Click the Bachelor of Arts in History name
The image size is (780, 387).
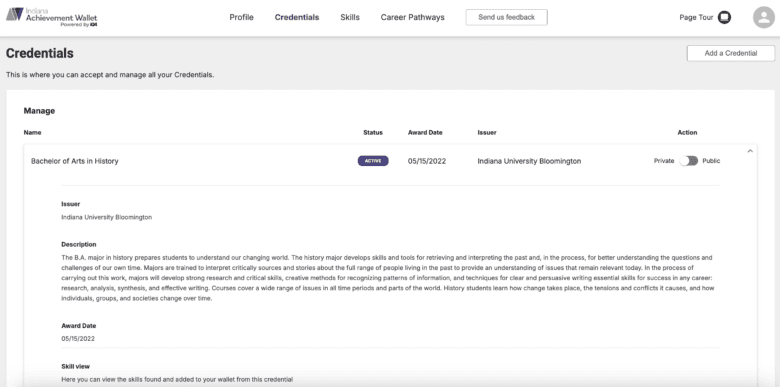point(75,161)
